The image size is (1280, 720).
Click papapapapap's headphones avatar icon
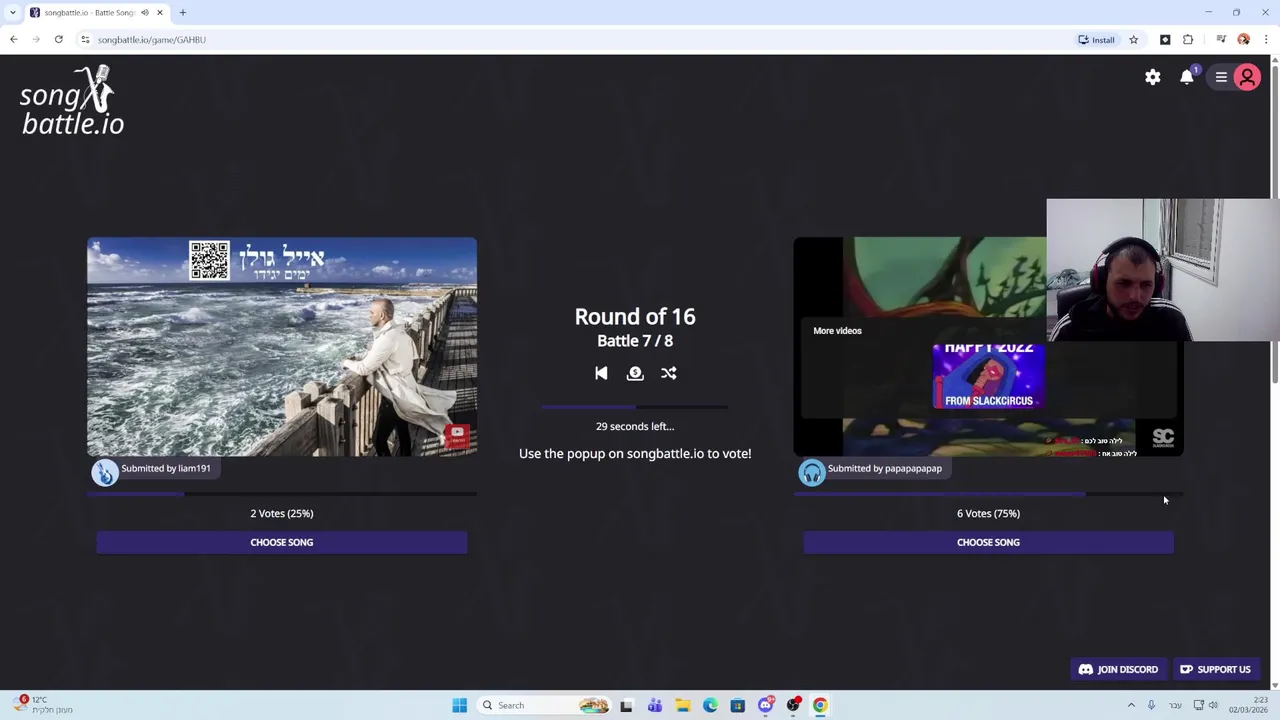(811, 472)
